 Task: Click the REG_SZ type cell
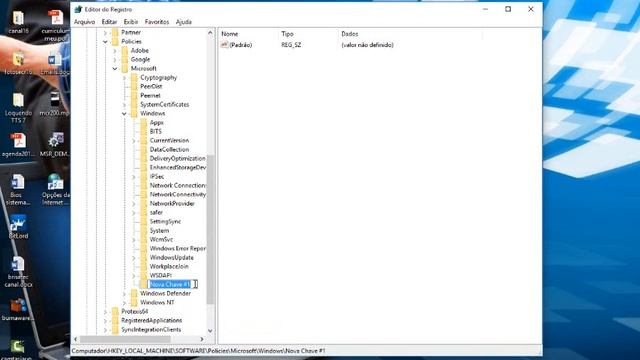coord(291,45)
